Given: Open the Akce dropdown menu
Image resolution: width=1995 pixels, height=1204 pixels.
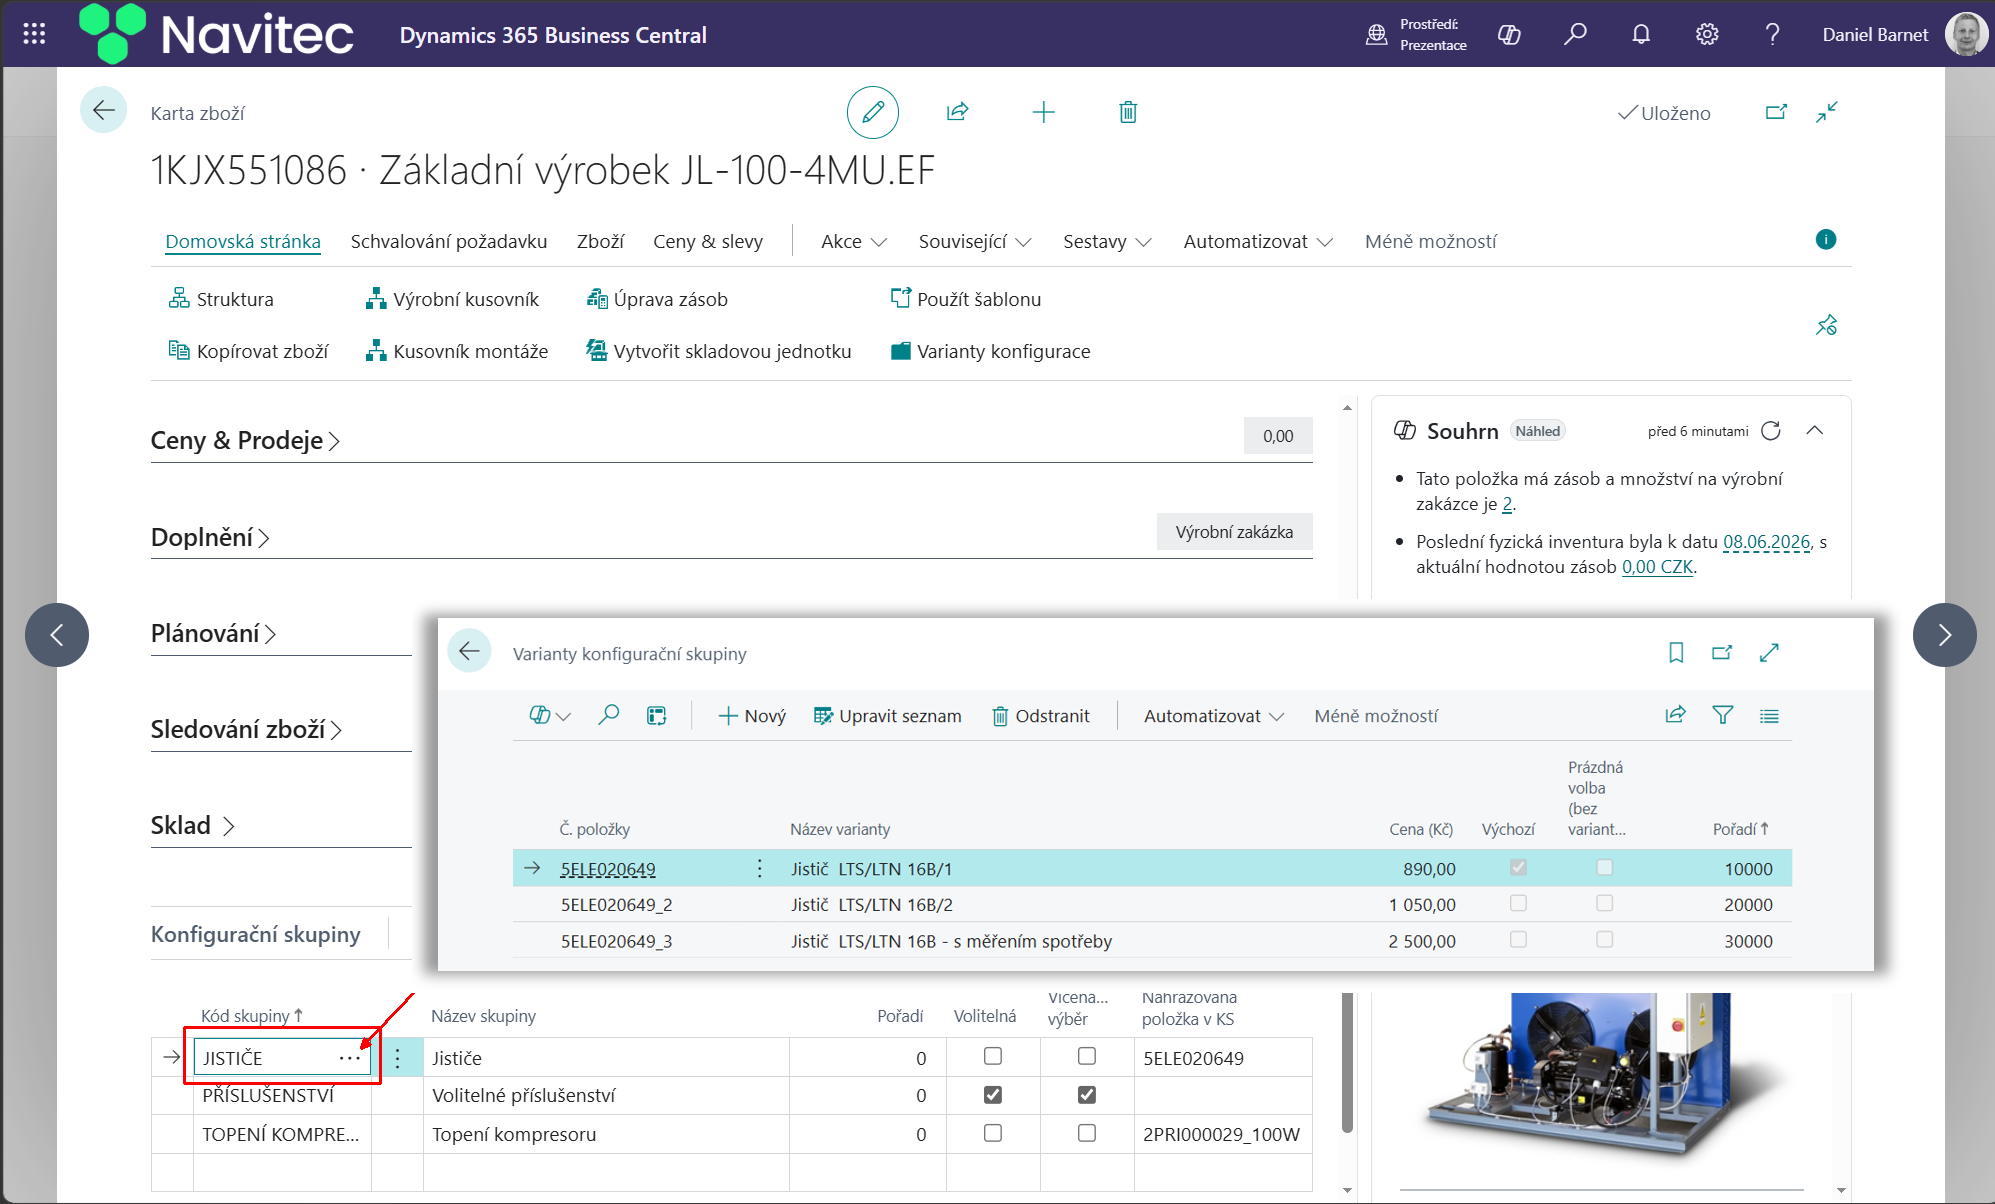Looking at the screenshot, I should point(854,241).
